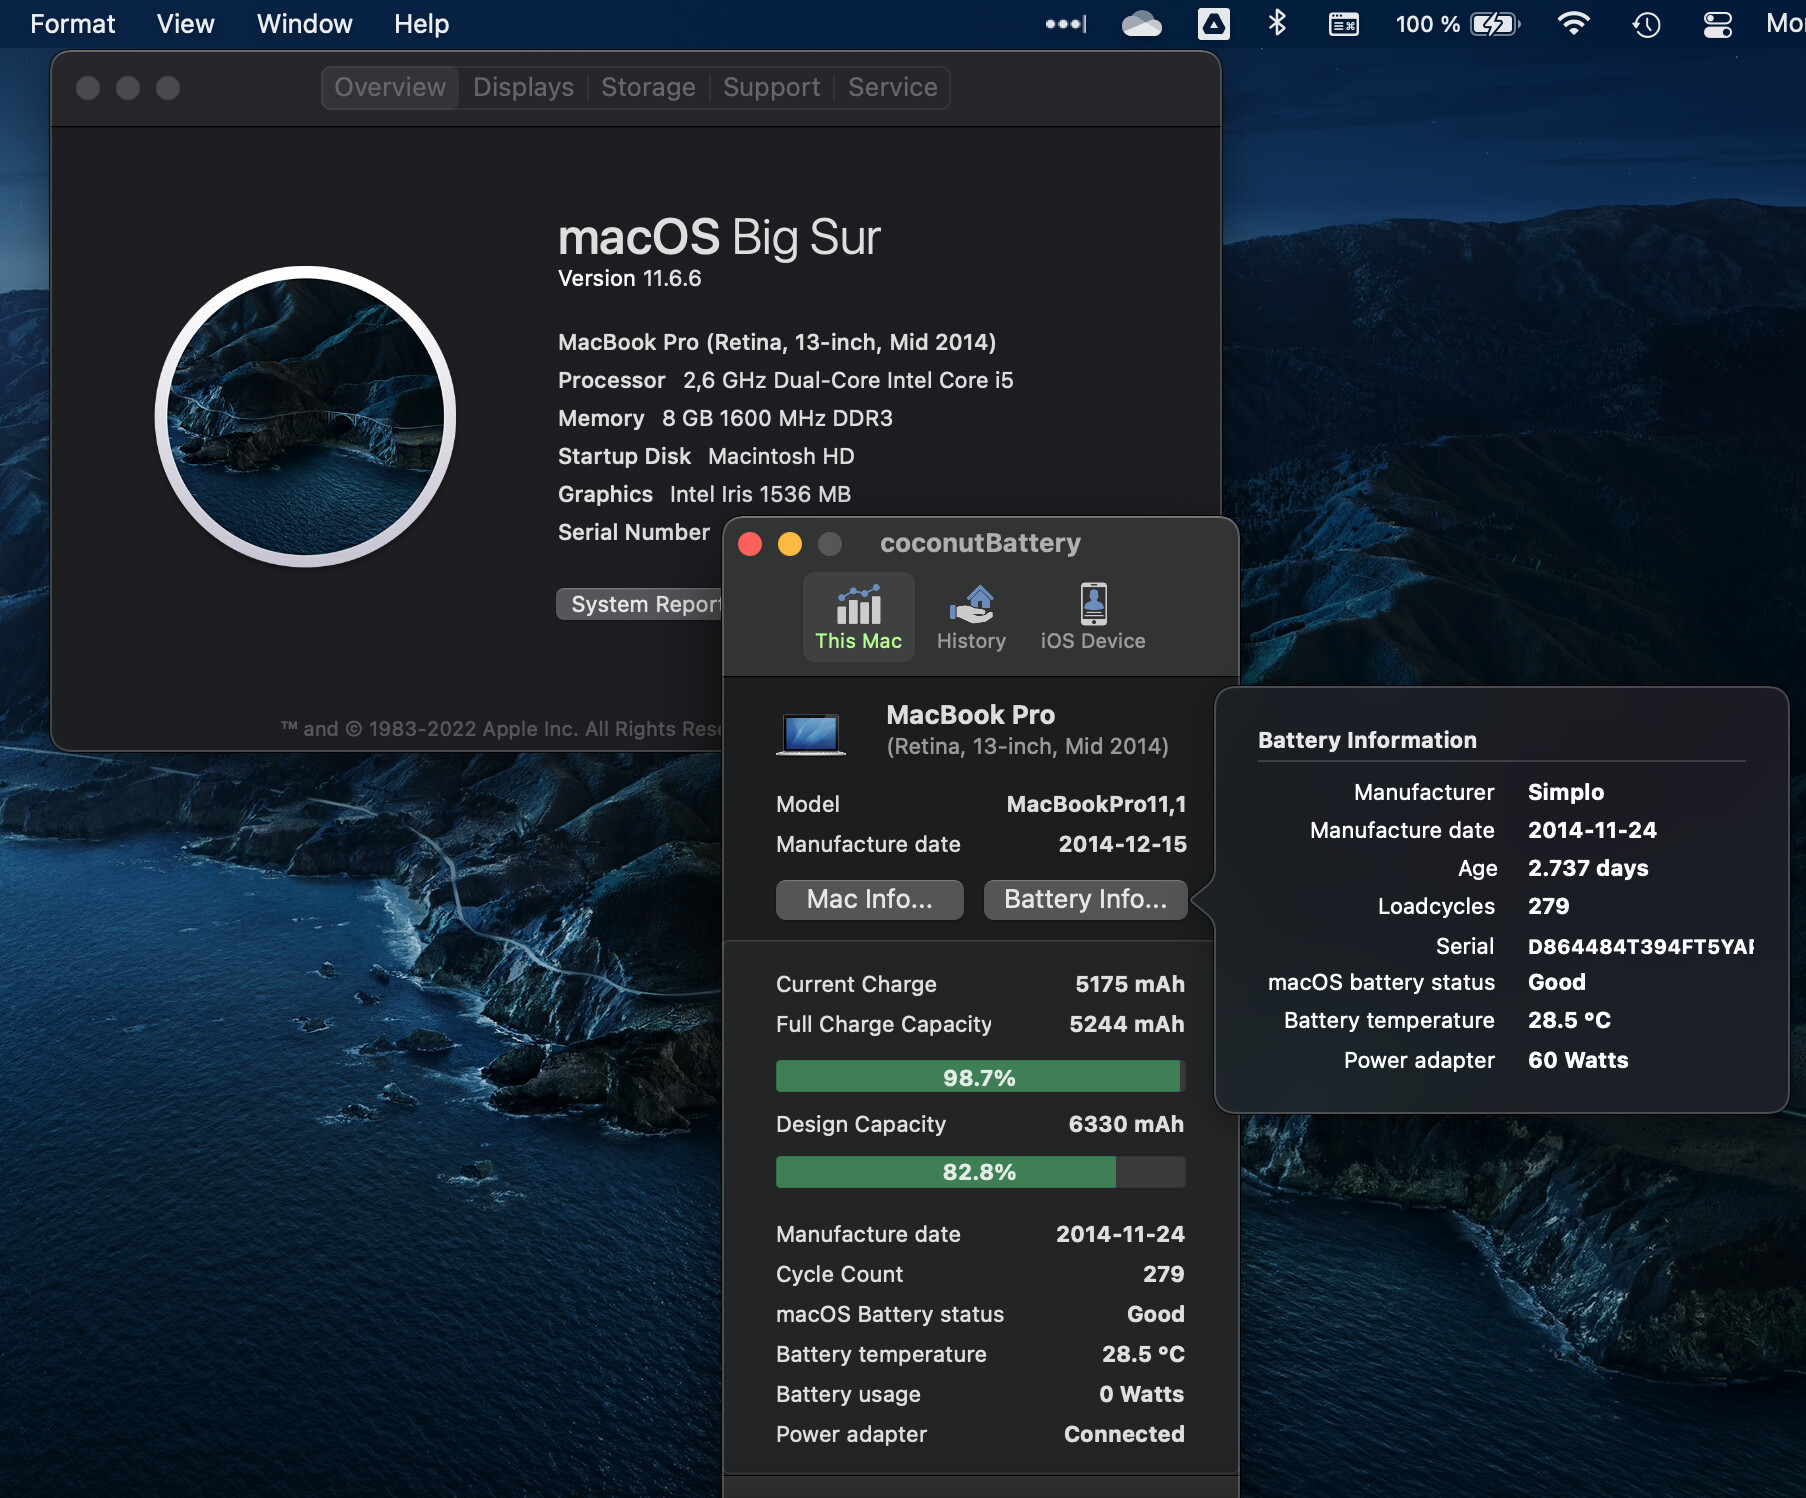Click the macOS Big Sur title text
This screenshot has height=1498, width=1806.
pyautogui.click(x=718, y=238)
